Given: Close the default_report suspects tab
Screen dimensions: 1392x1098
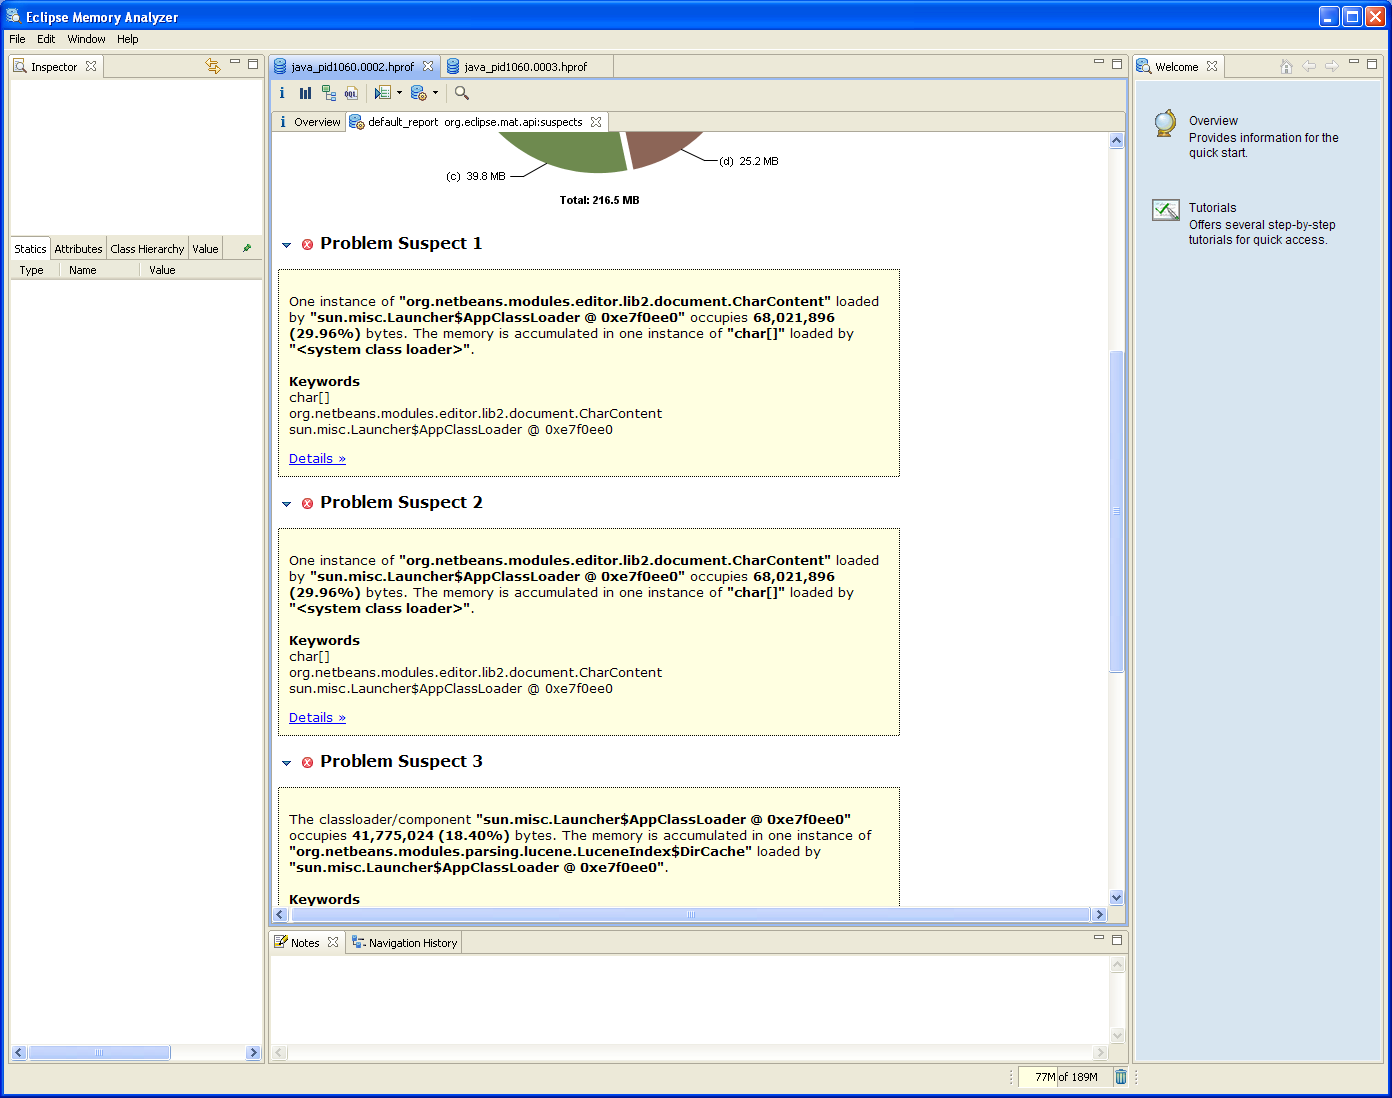Looking at the screenshot, I should 596,122.
